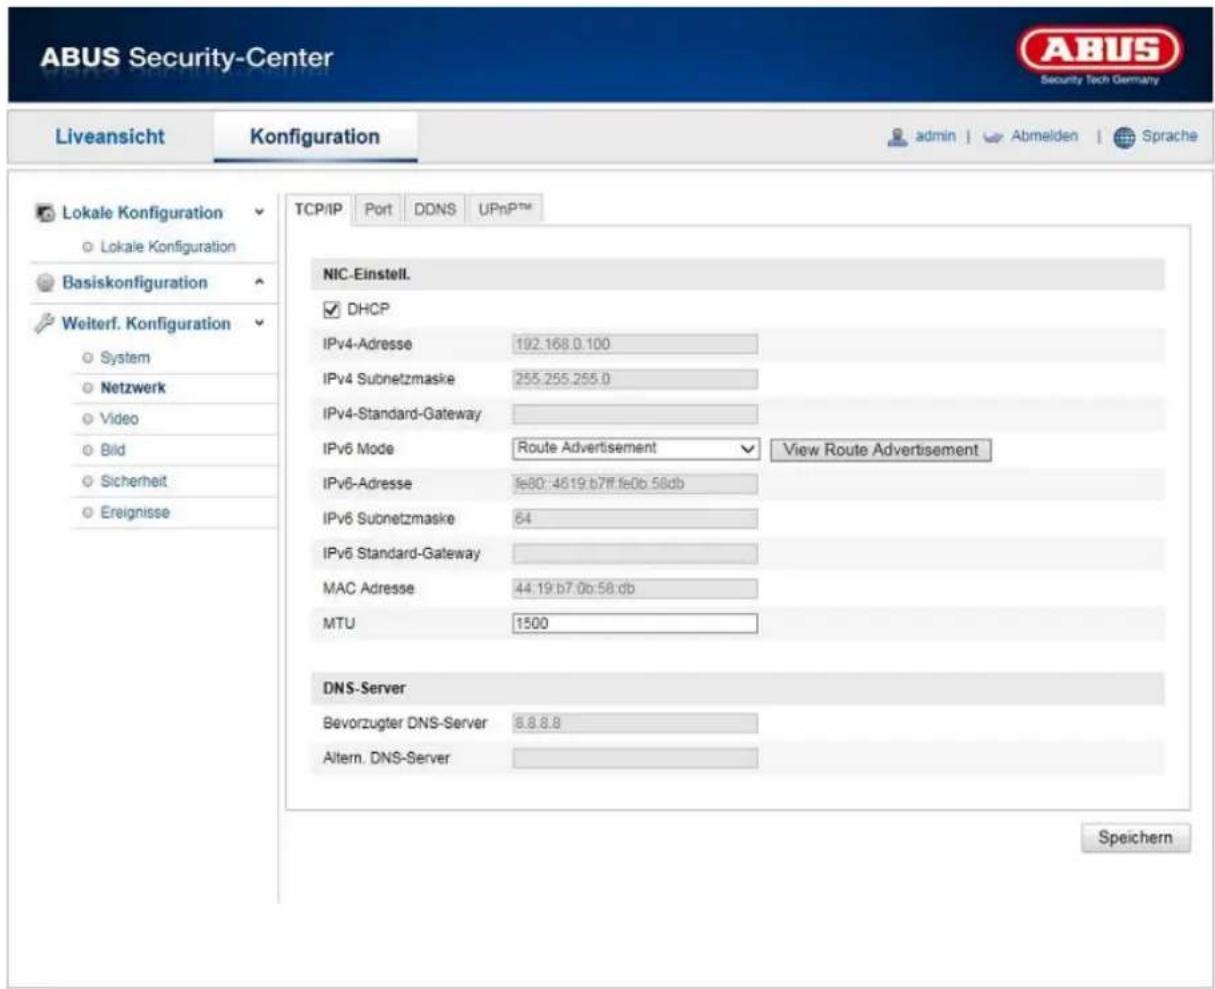The image size is (1215, 989).
Task: Click the Weiterf. Konfiguration wrench icon
Action: (x=45, y=324)
